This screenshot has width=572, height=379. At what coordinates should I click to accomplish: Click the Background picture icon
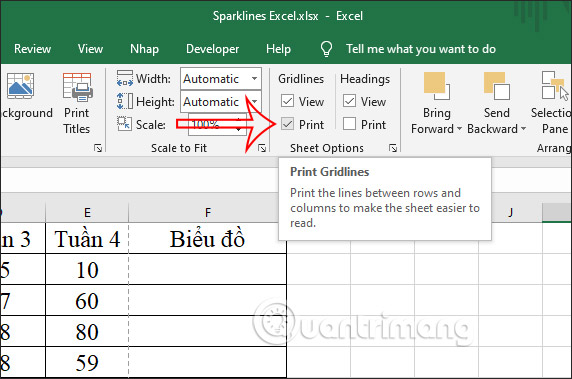click(x=20, y=85)
